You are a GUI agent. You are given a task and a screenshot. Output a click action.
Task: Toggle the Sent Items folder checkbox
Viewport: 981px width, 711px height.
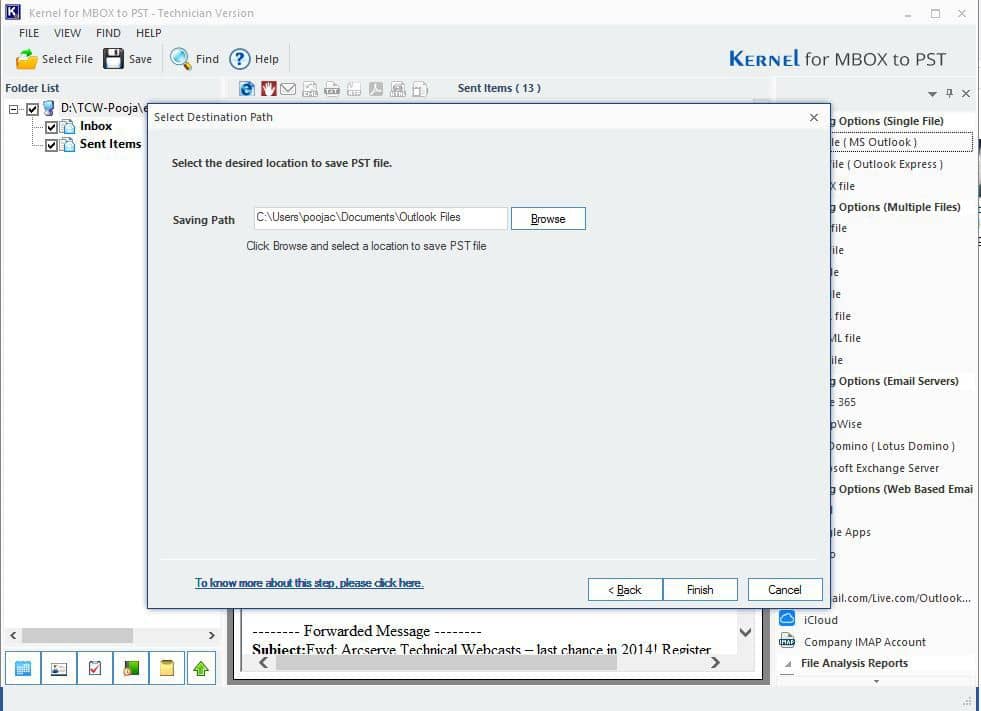click(x=51, y=145)
